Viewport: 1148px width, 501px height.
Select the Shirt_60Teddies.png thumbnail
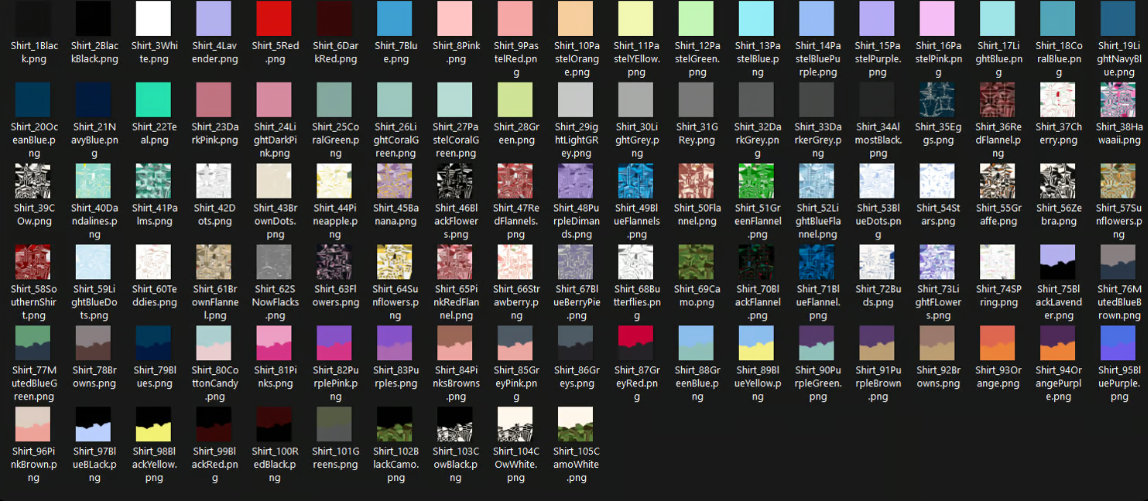(x=155, y=263)
